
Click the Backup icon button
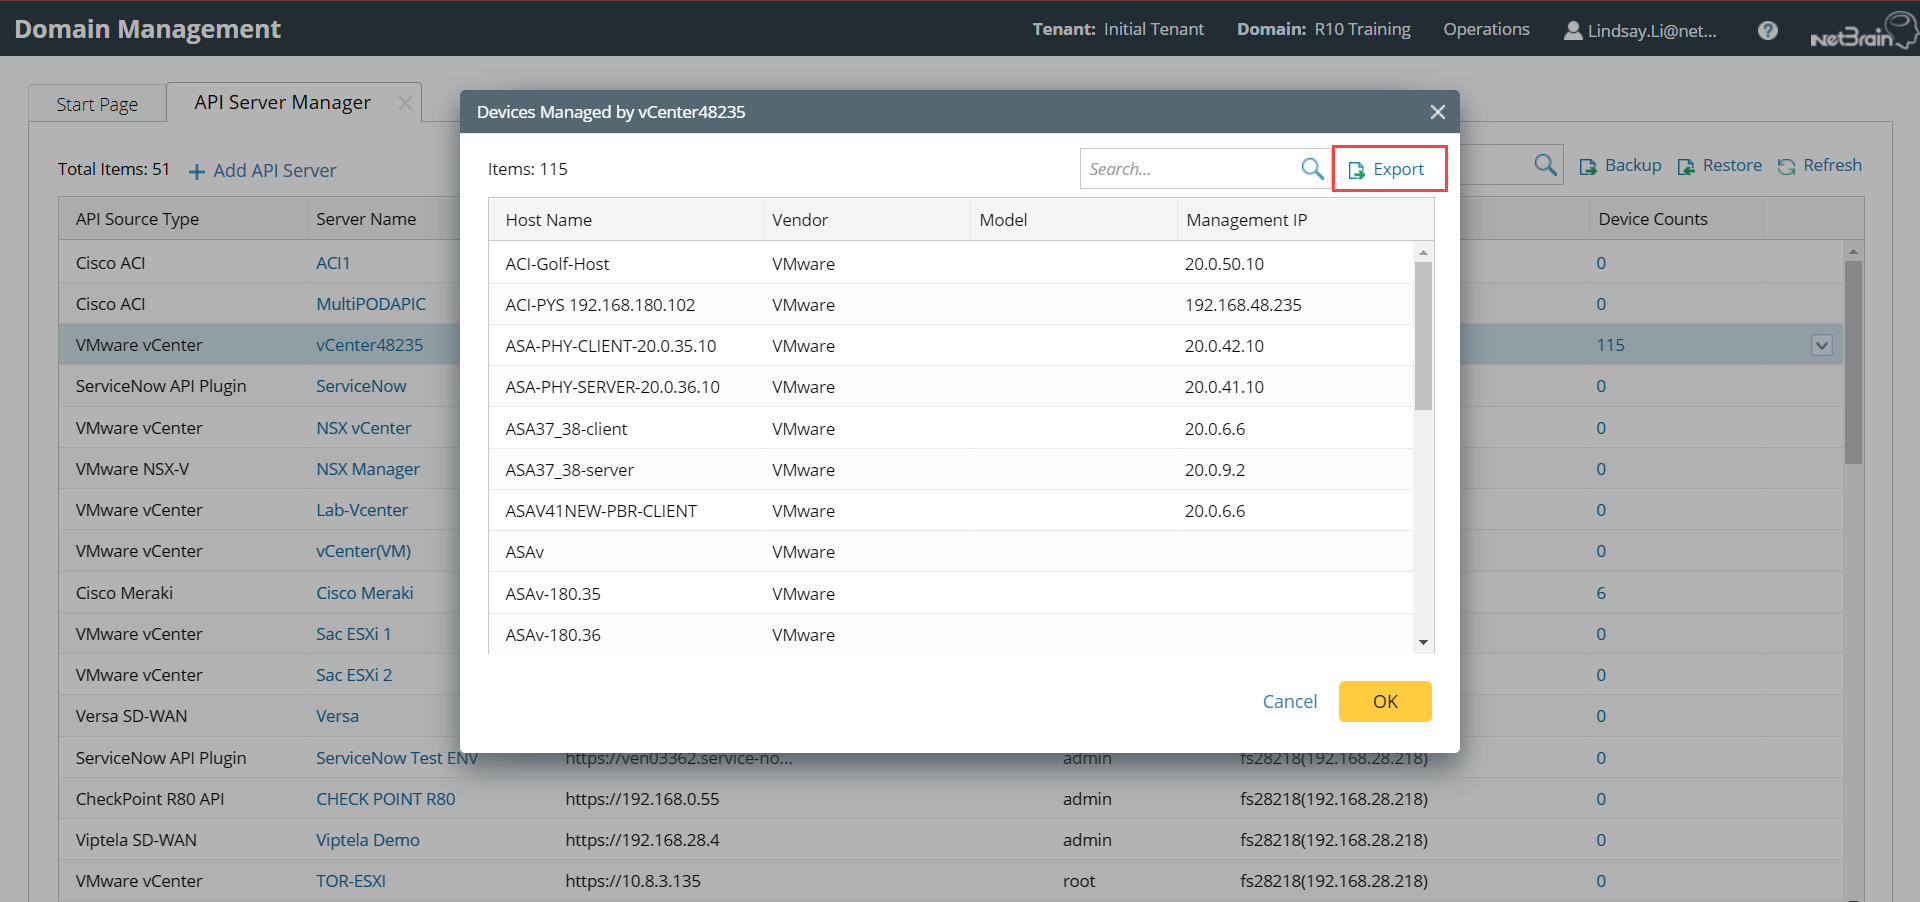(x=1588, y=167)
